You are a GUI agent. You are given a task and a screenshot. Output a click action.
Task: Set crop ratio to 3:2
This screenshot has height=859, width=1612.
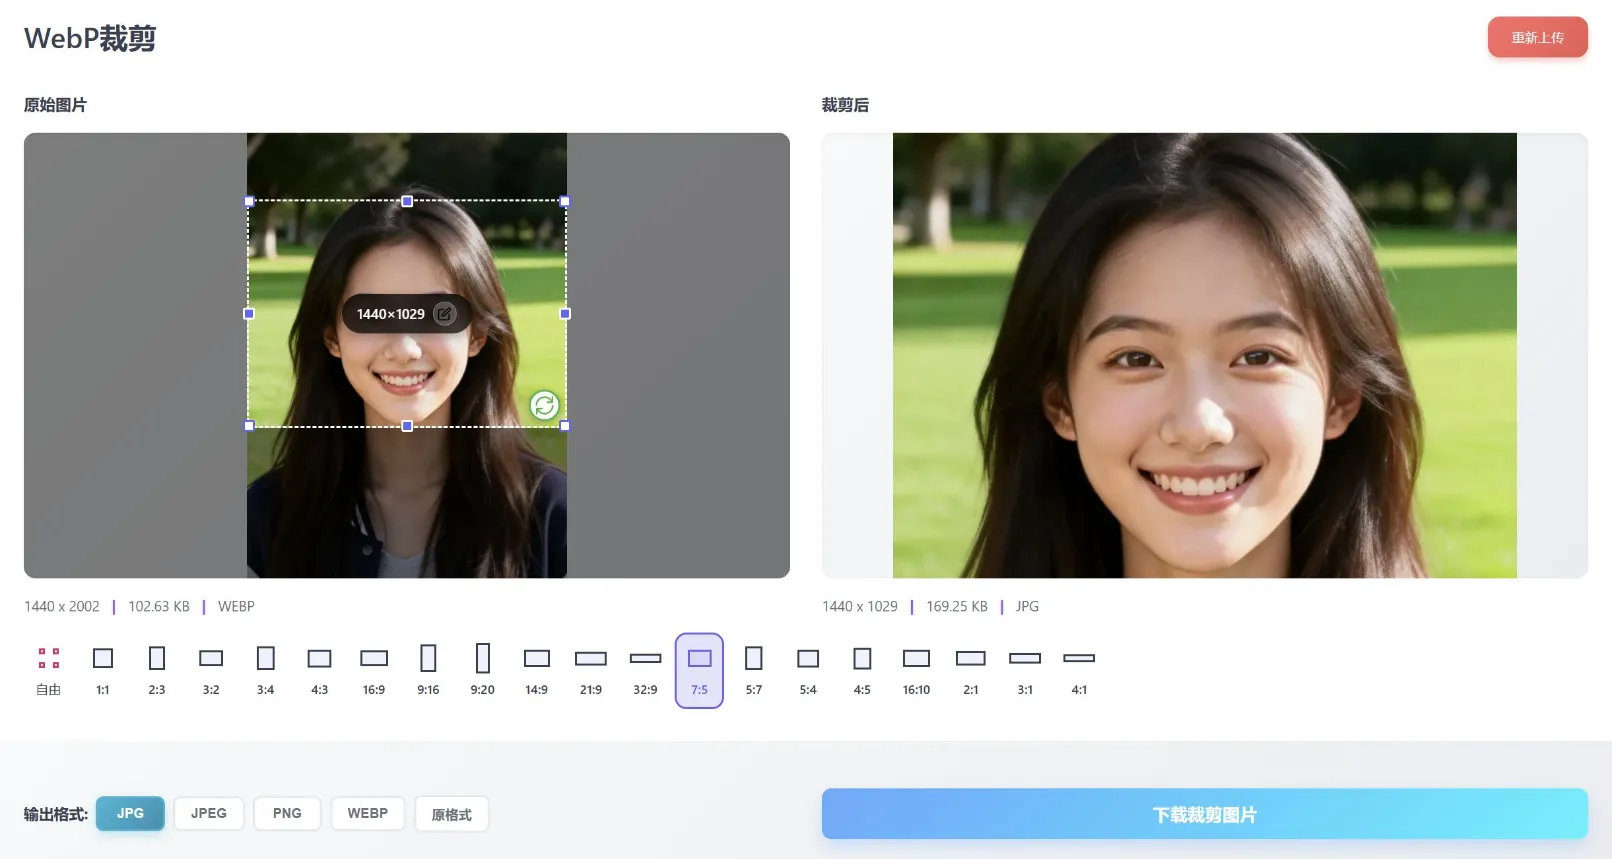point(211,670)
